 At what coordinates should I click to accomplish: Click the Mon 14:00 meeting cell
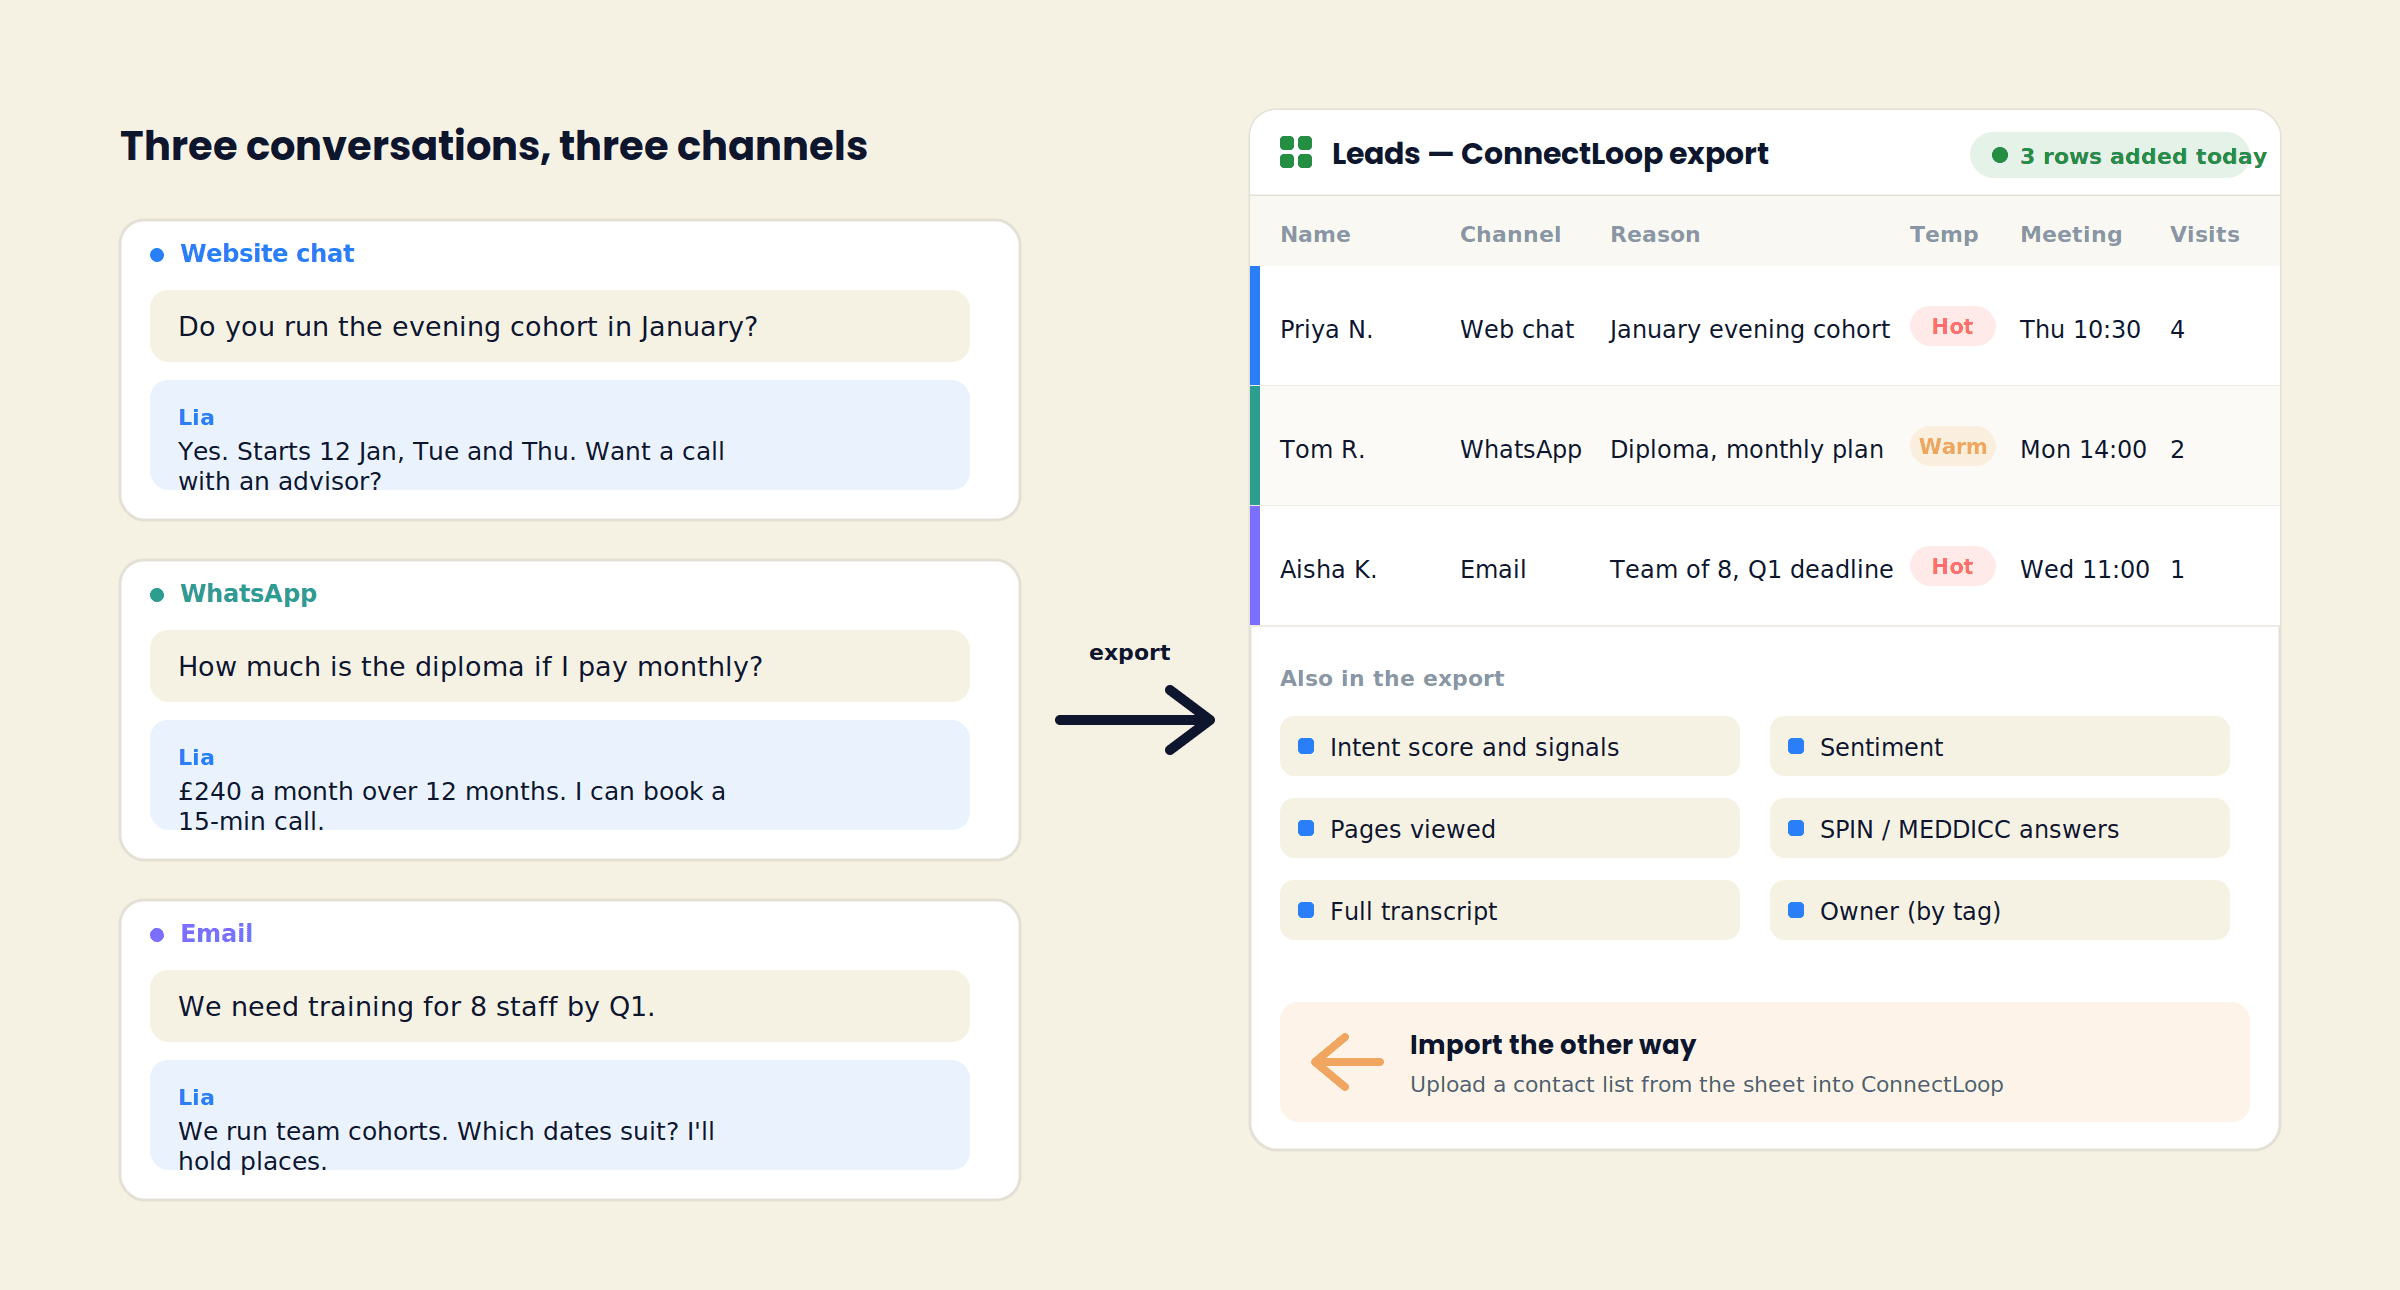[2083, 449]
